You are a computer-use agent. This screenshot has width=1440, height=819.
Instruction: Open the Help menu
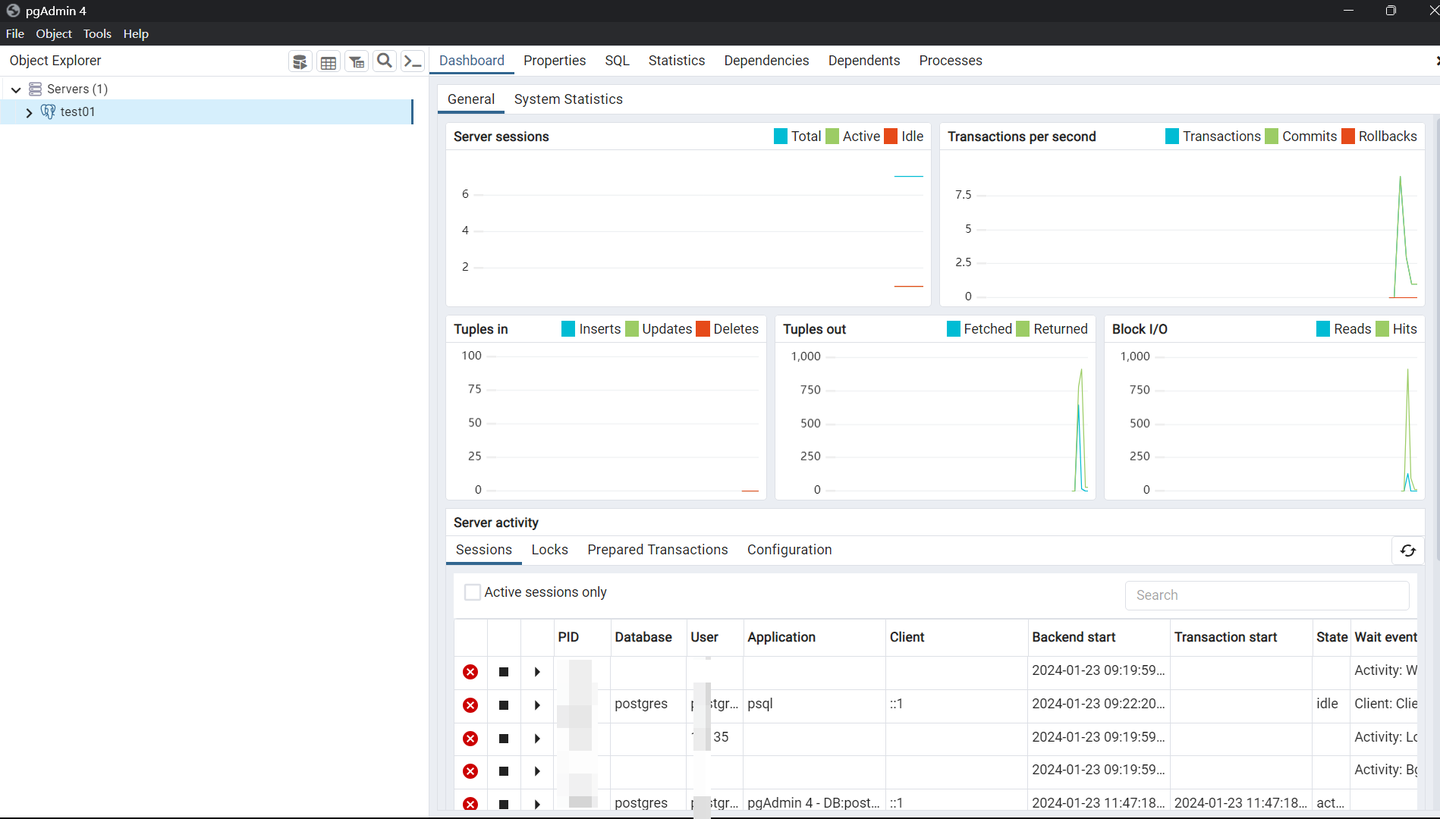[x=136, y=34]
